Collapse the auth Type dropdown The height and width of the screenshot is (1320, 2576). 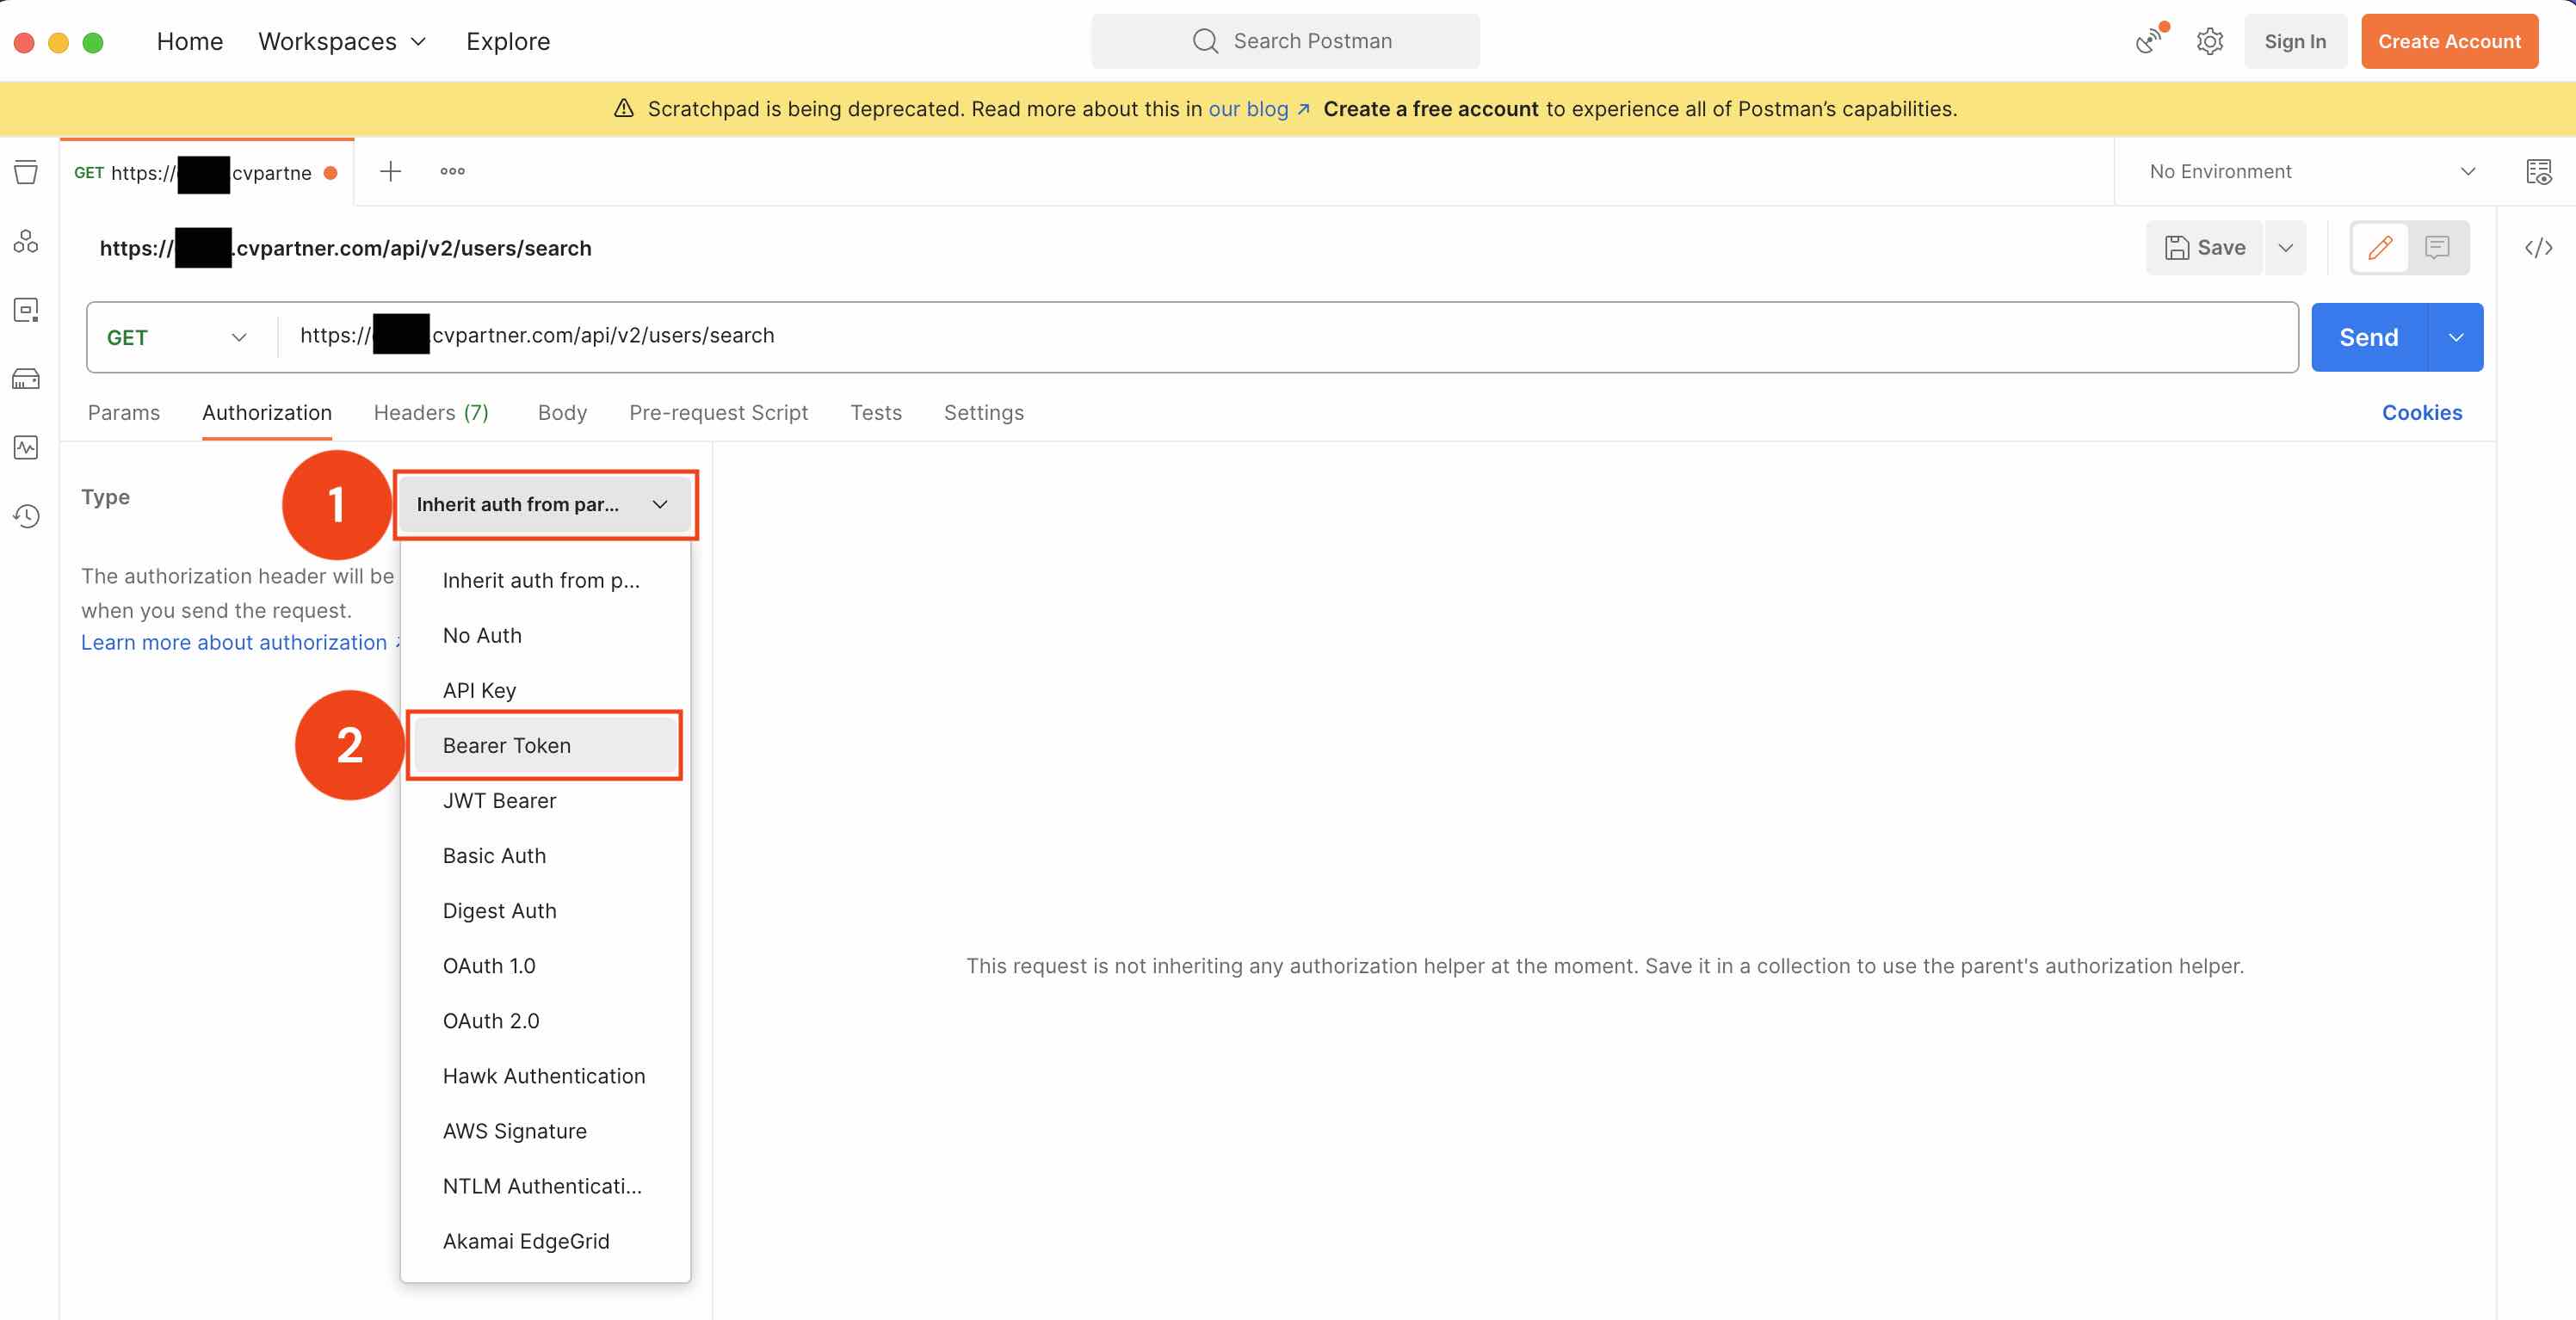tap(544, 504)
